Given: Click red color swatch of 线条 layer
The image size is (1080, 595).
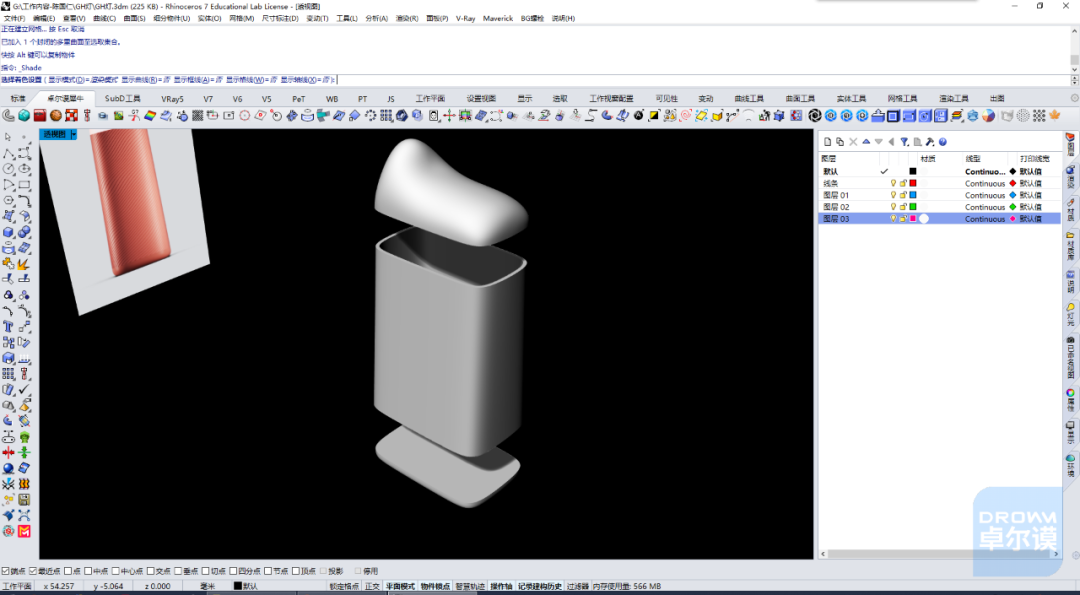Looking at the screenshot, I should pyautogui.click(x=913, y=183).
